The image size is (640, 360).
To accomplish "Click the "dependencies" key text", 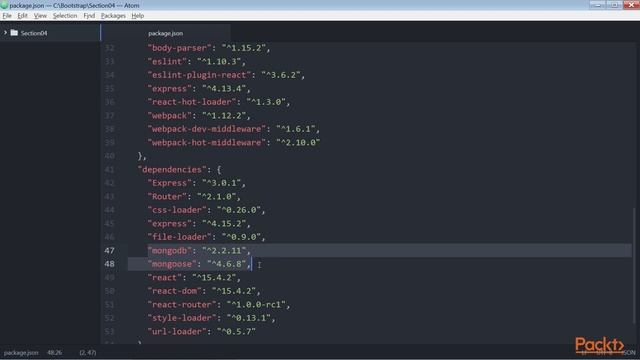I will tap(172, 169).
